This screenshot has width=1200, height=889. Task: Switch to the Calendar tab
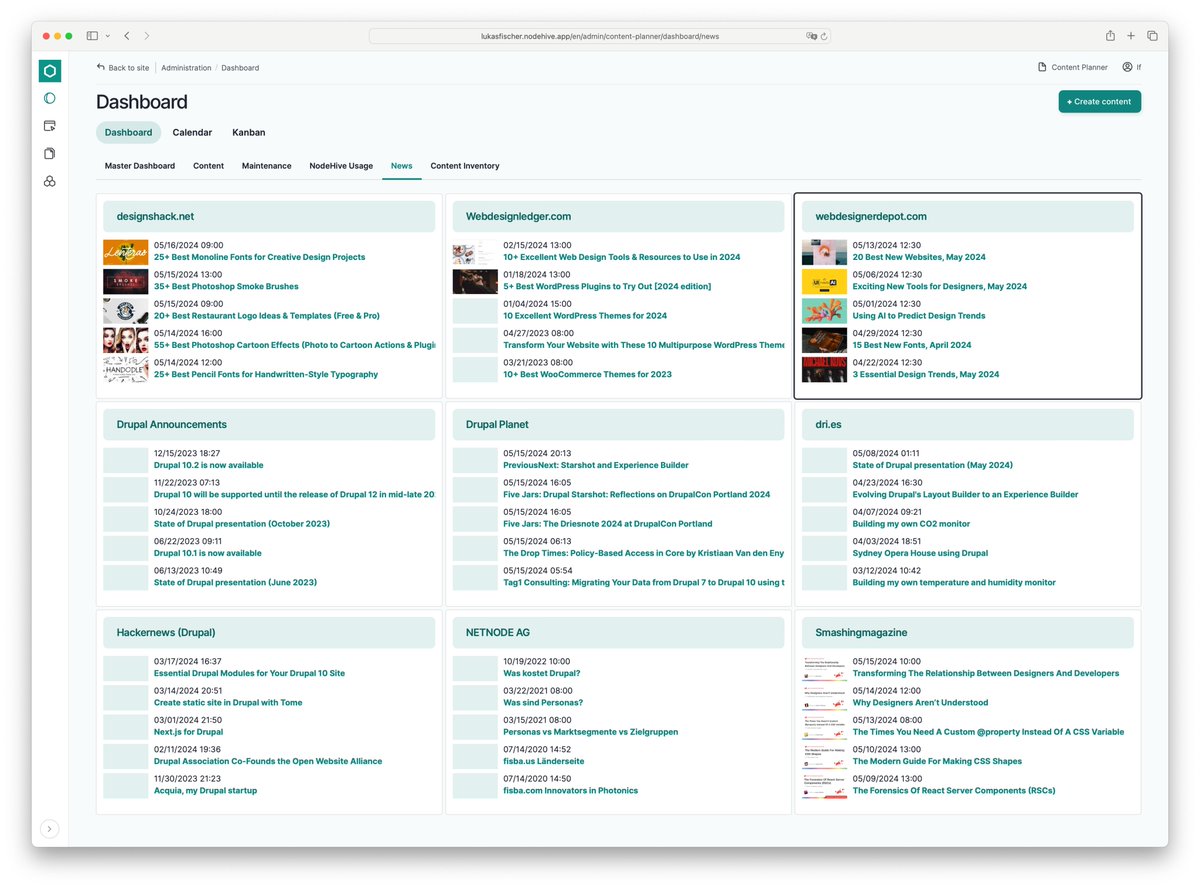click(192, 132)
